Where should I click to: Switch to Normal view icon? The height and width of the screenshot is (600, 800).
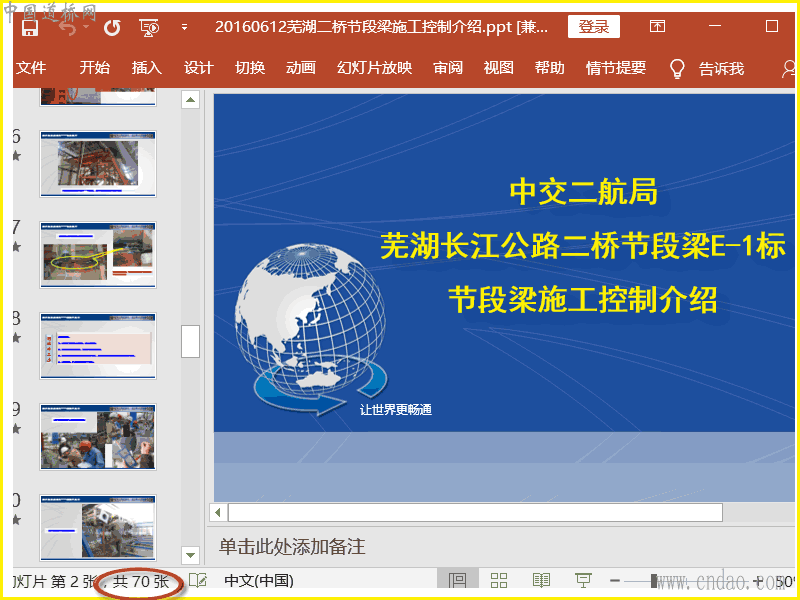(458, 581)
